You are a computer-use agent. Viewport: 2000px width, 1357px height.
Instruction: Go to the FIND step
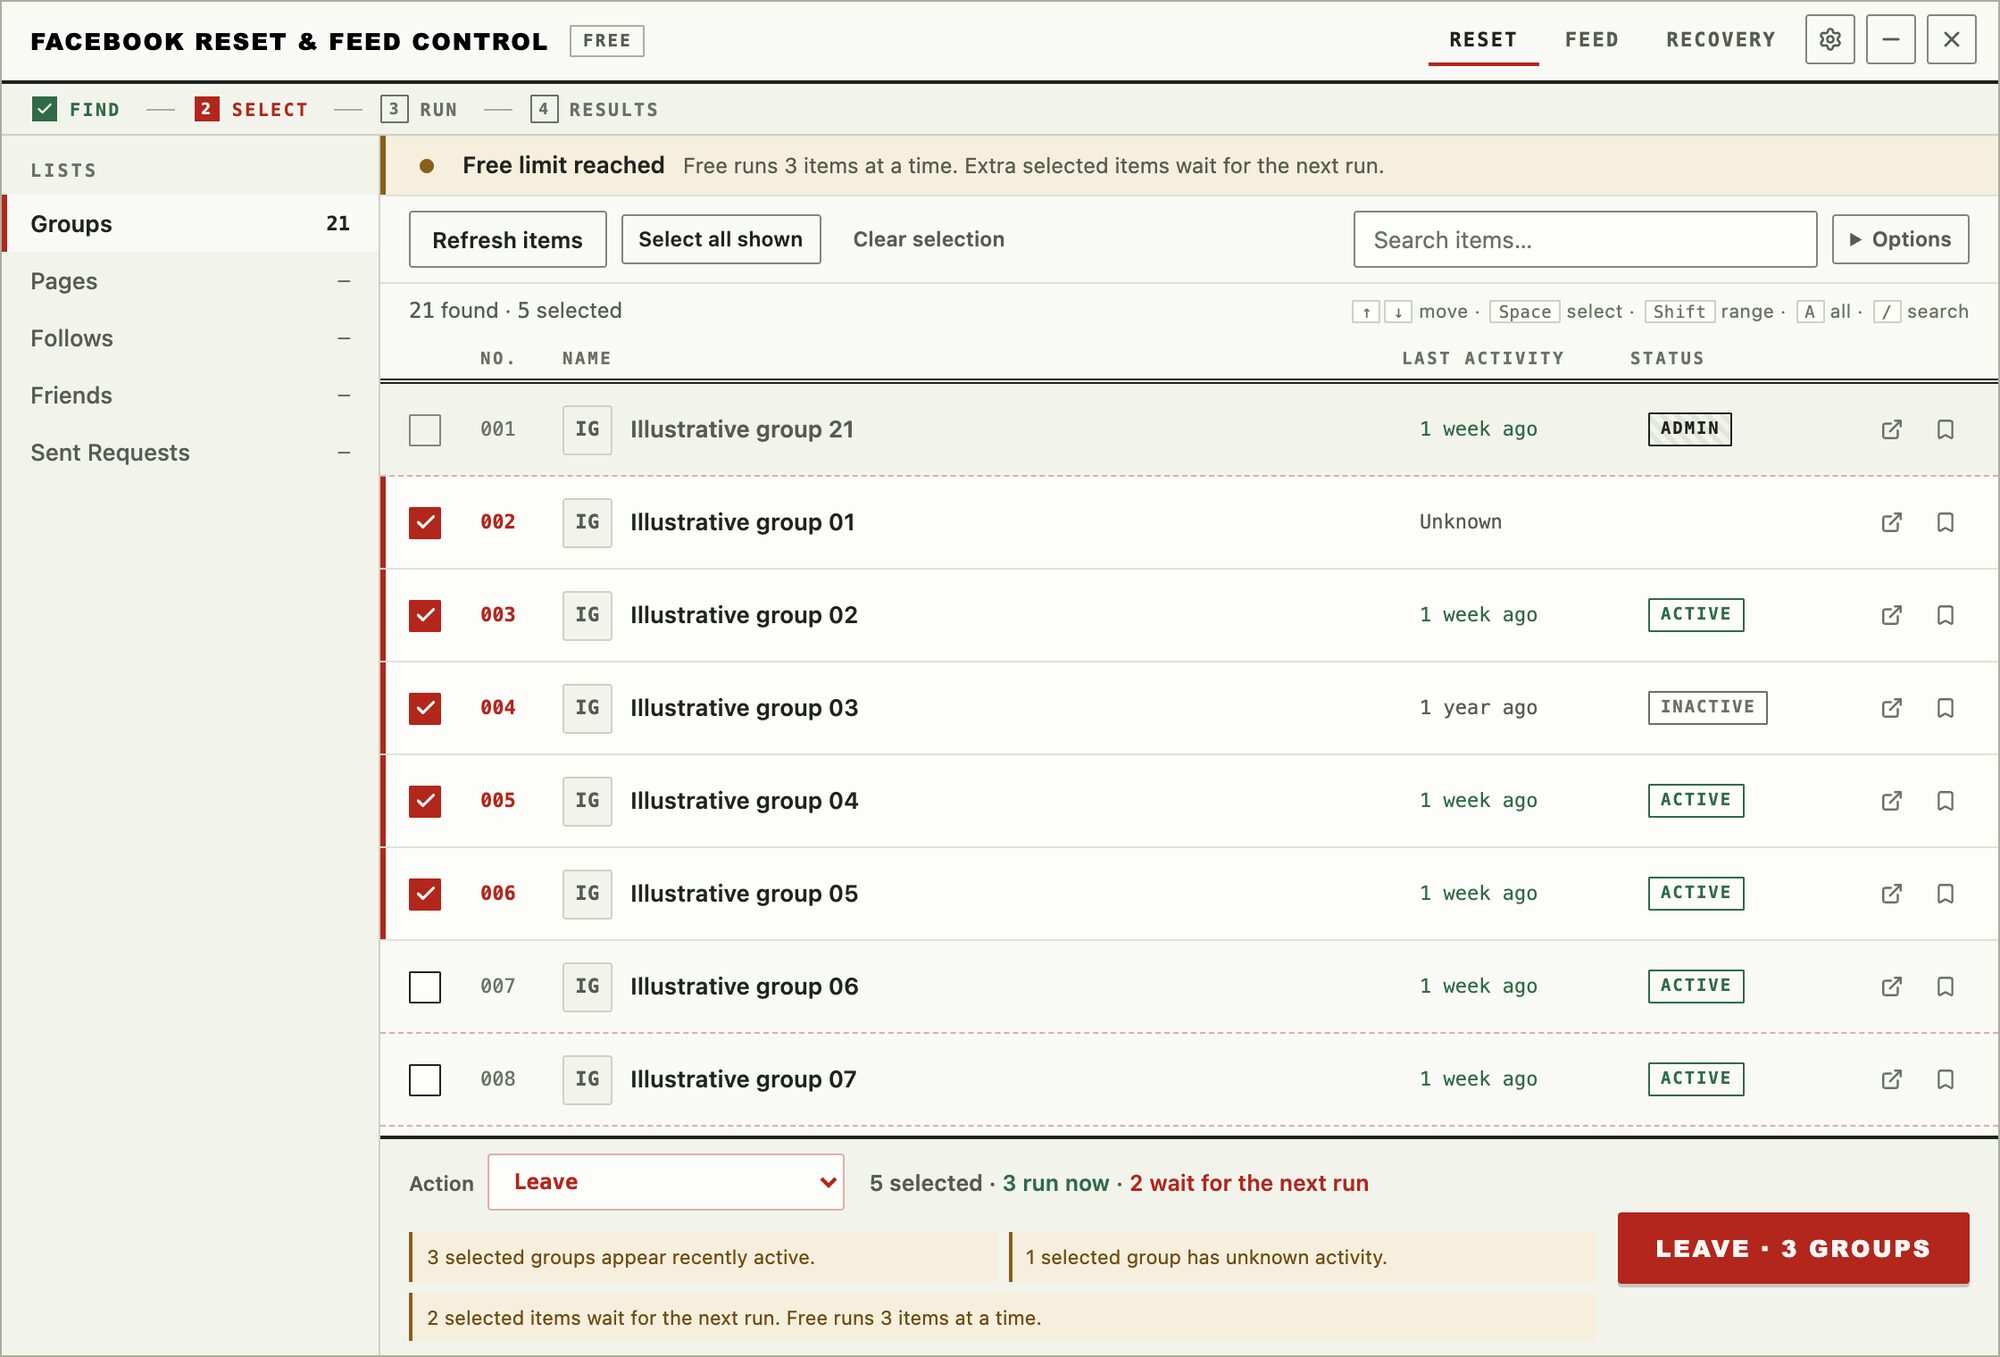tap(76, 109)
